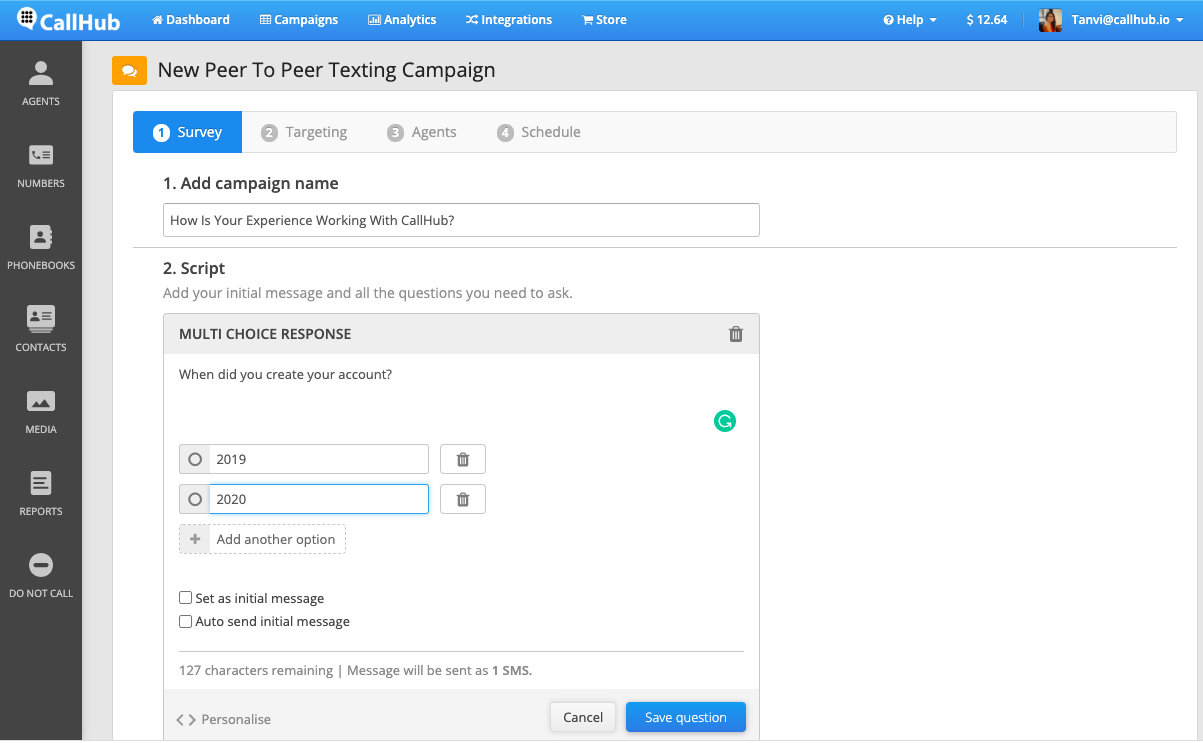
Task: Open Do Not Call in the sidebar
Action: (x=41, y=574)
